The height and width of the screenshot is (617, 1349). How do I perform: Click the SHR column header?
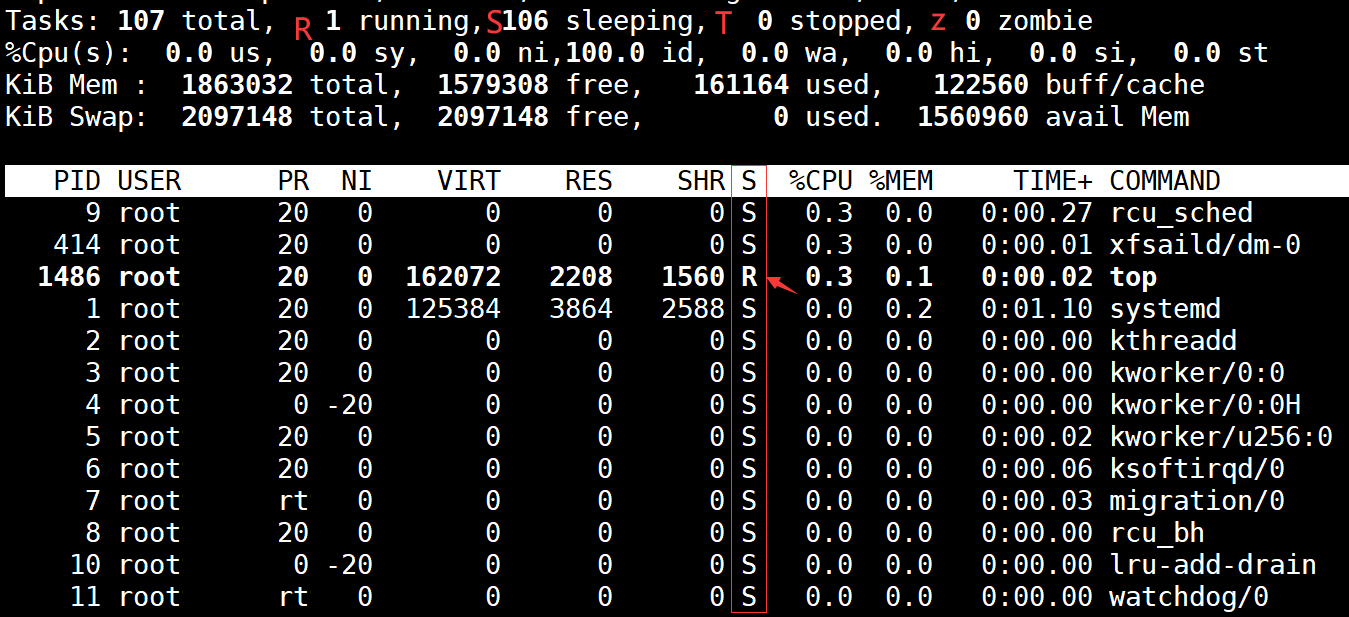click(x=701, y=181)
